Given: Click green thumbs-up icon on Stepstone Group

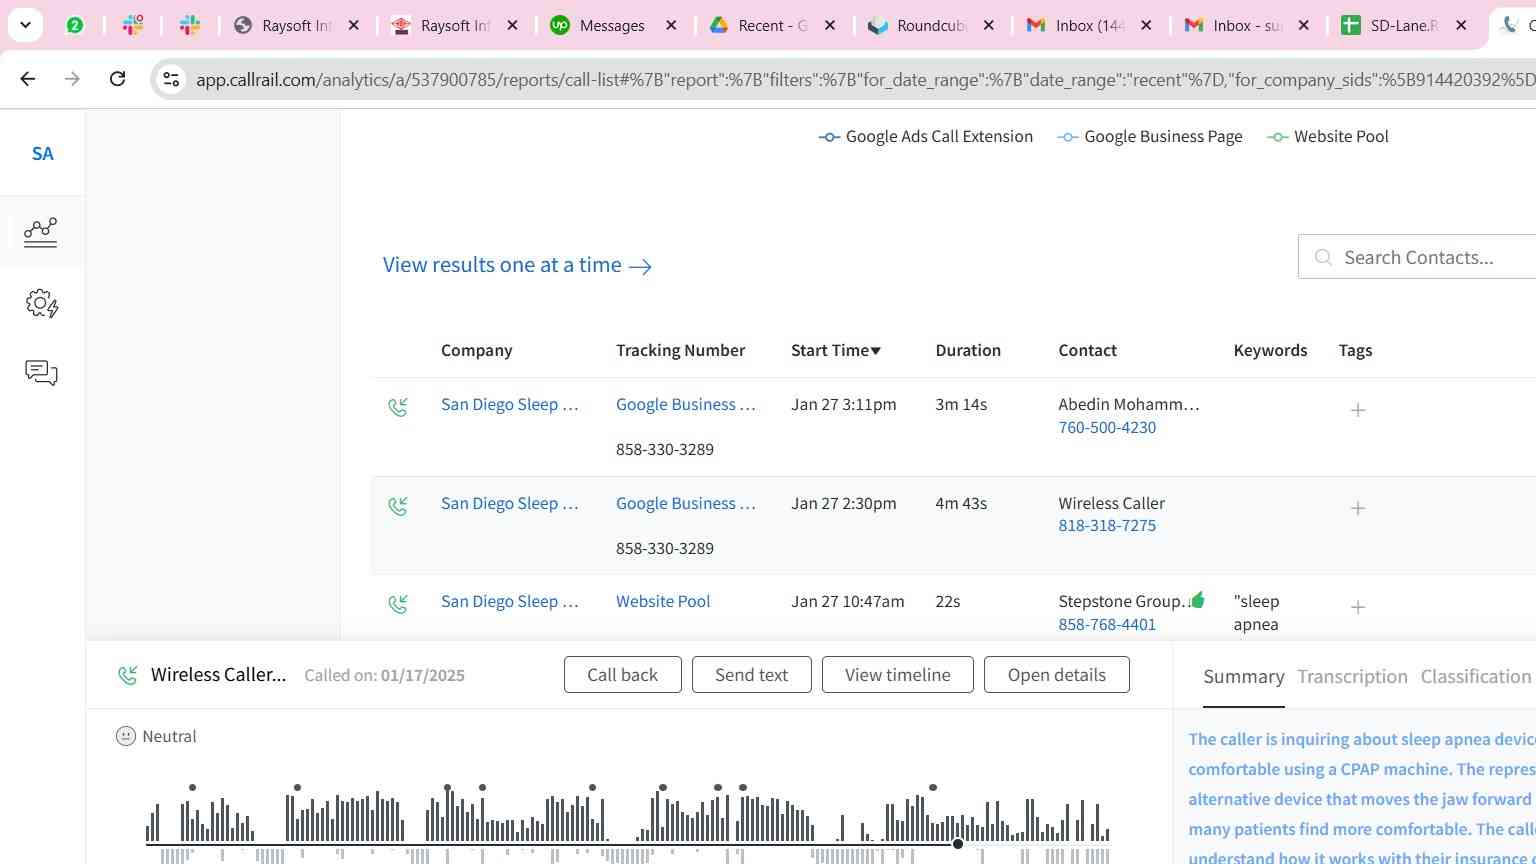Looking at the screenshot, I should (x=1197, y=600).
